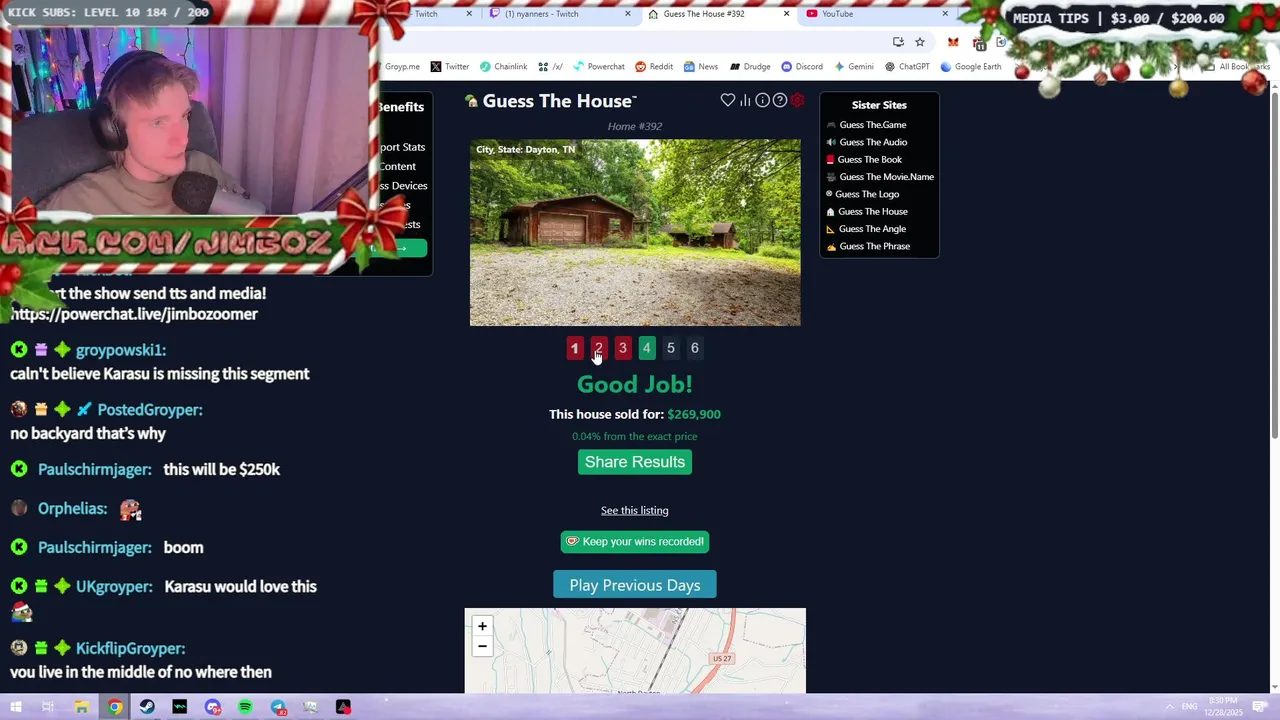Open the /x/ bookmark
The image size is (1280, 720).
[550, 67]
